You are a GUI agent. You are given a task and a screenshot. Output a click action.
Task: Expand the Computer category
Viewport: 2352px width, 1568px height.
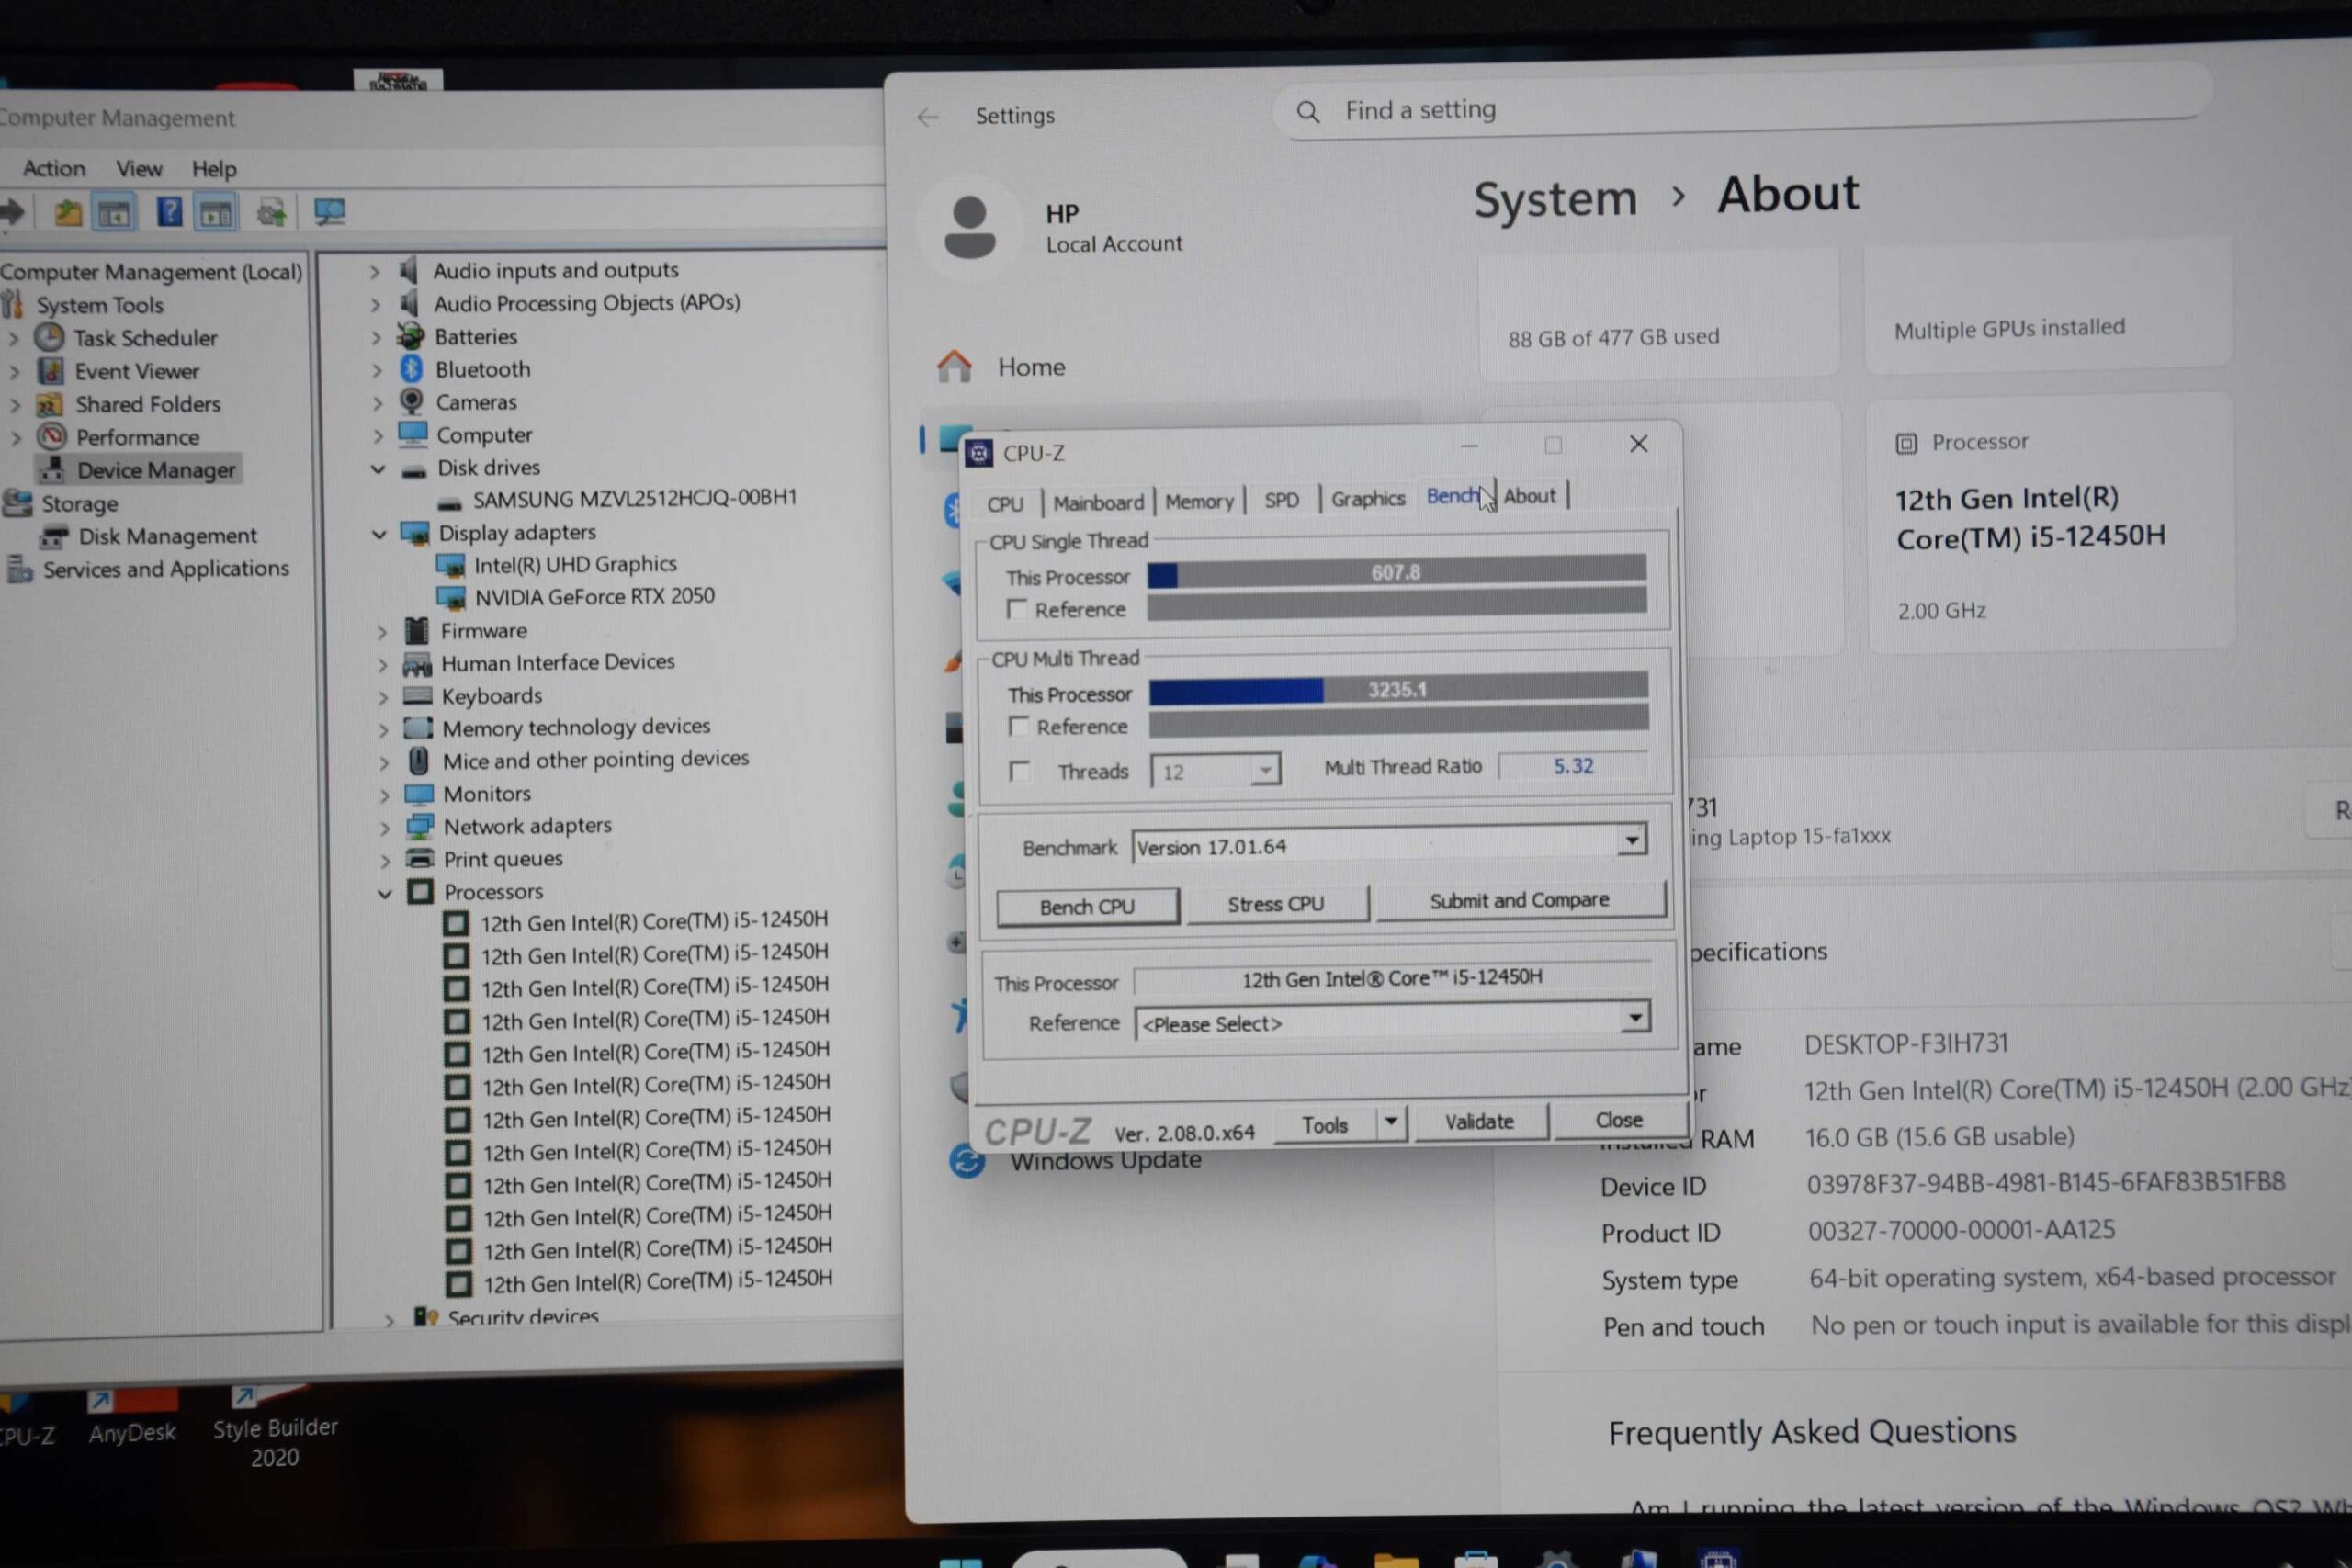click(x=377, y=436)
